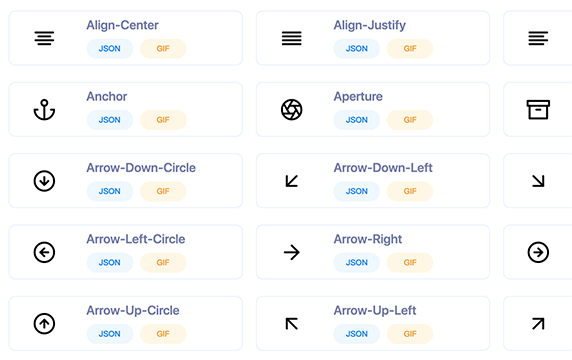Image resolution: width=572 pixels, height=360 pixels.
Task: Open the Aperture shutter icon
Action: (x=291, y=109)
